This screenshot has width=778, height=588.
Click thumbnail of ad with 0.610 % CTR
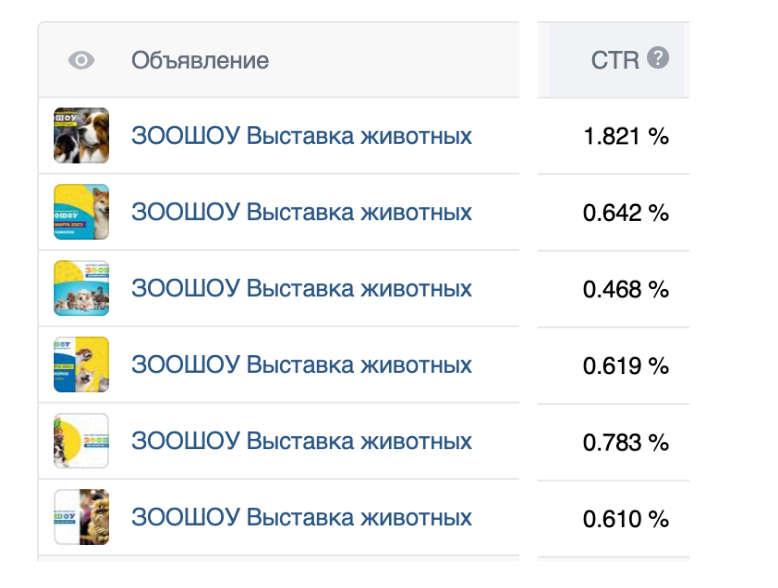click(x=81, y=517)
